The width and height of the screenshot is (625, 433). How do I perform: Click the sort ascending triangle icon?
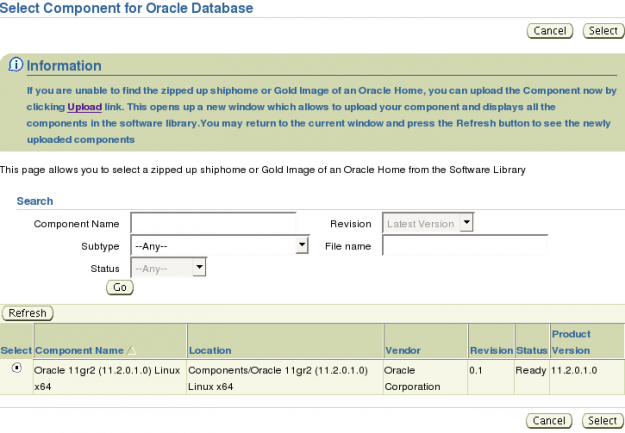[x=131, y=350]
